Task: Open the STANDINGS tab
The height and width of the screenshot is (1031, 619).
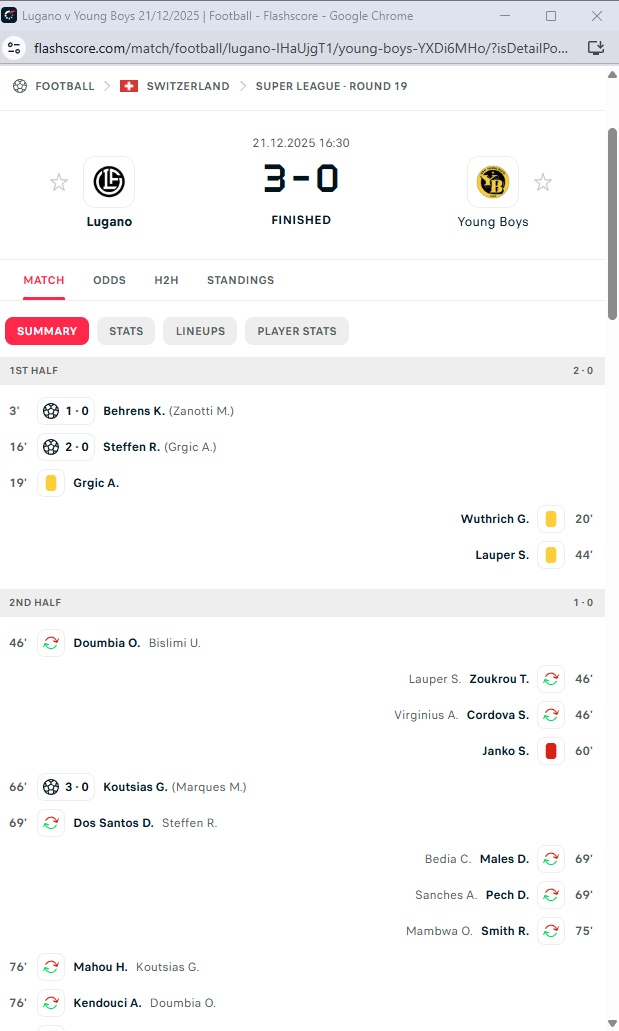Action: (240, 280)
